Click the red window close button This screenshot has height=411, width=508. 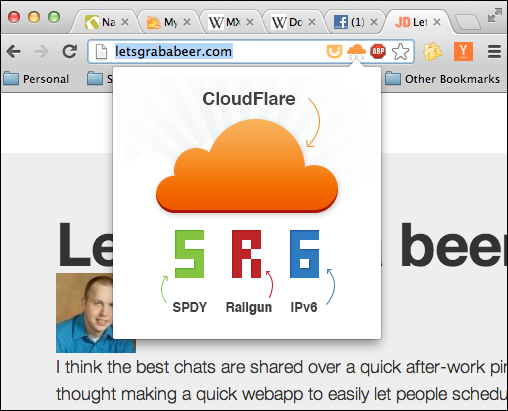(x=14, y=17)
